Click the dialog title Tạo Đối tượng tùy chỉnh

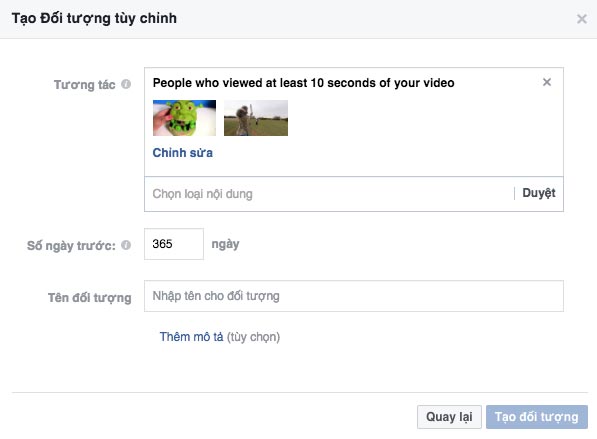pos(94,18)
